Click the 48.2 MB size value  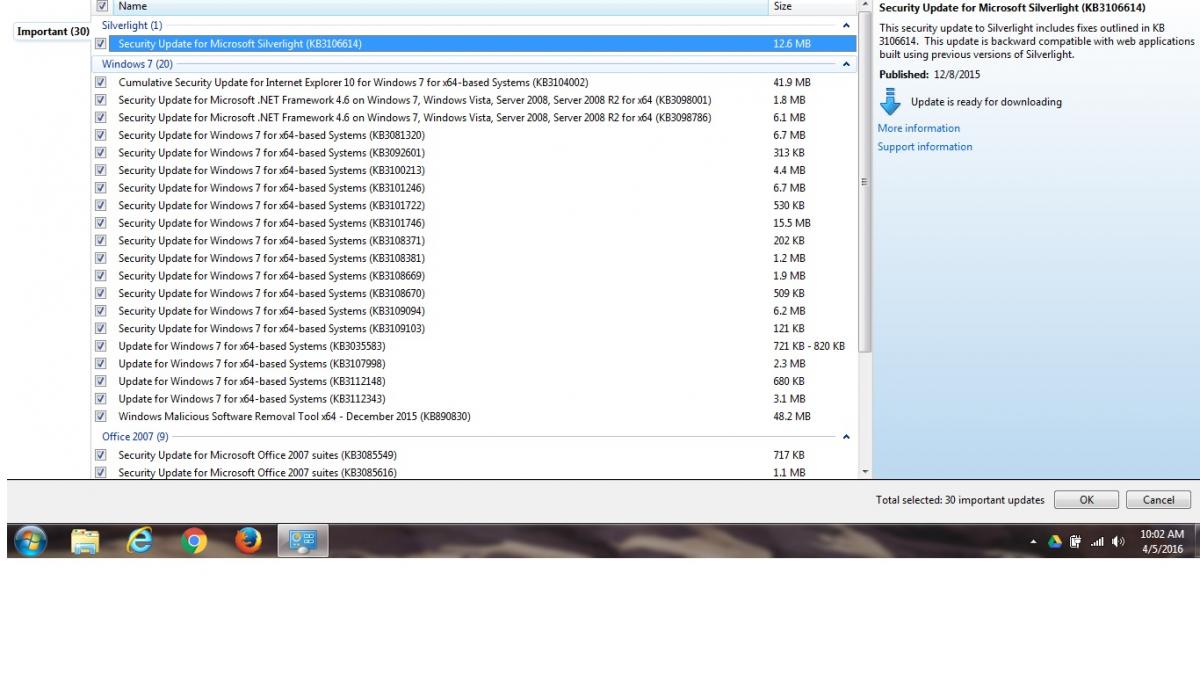[792, 416]
